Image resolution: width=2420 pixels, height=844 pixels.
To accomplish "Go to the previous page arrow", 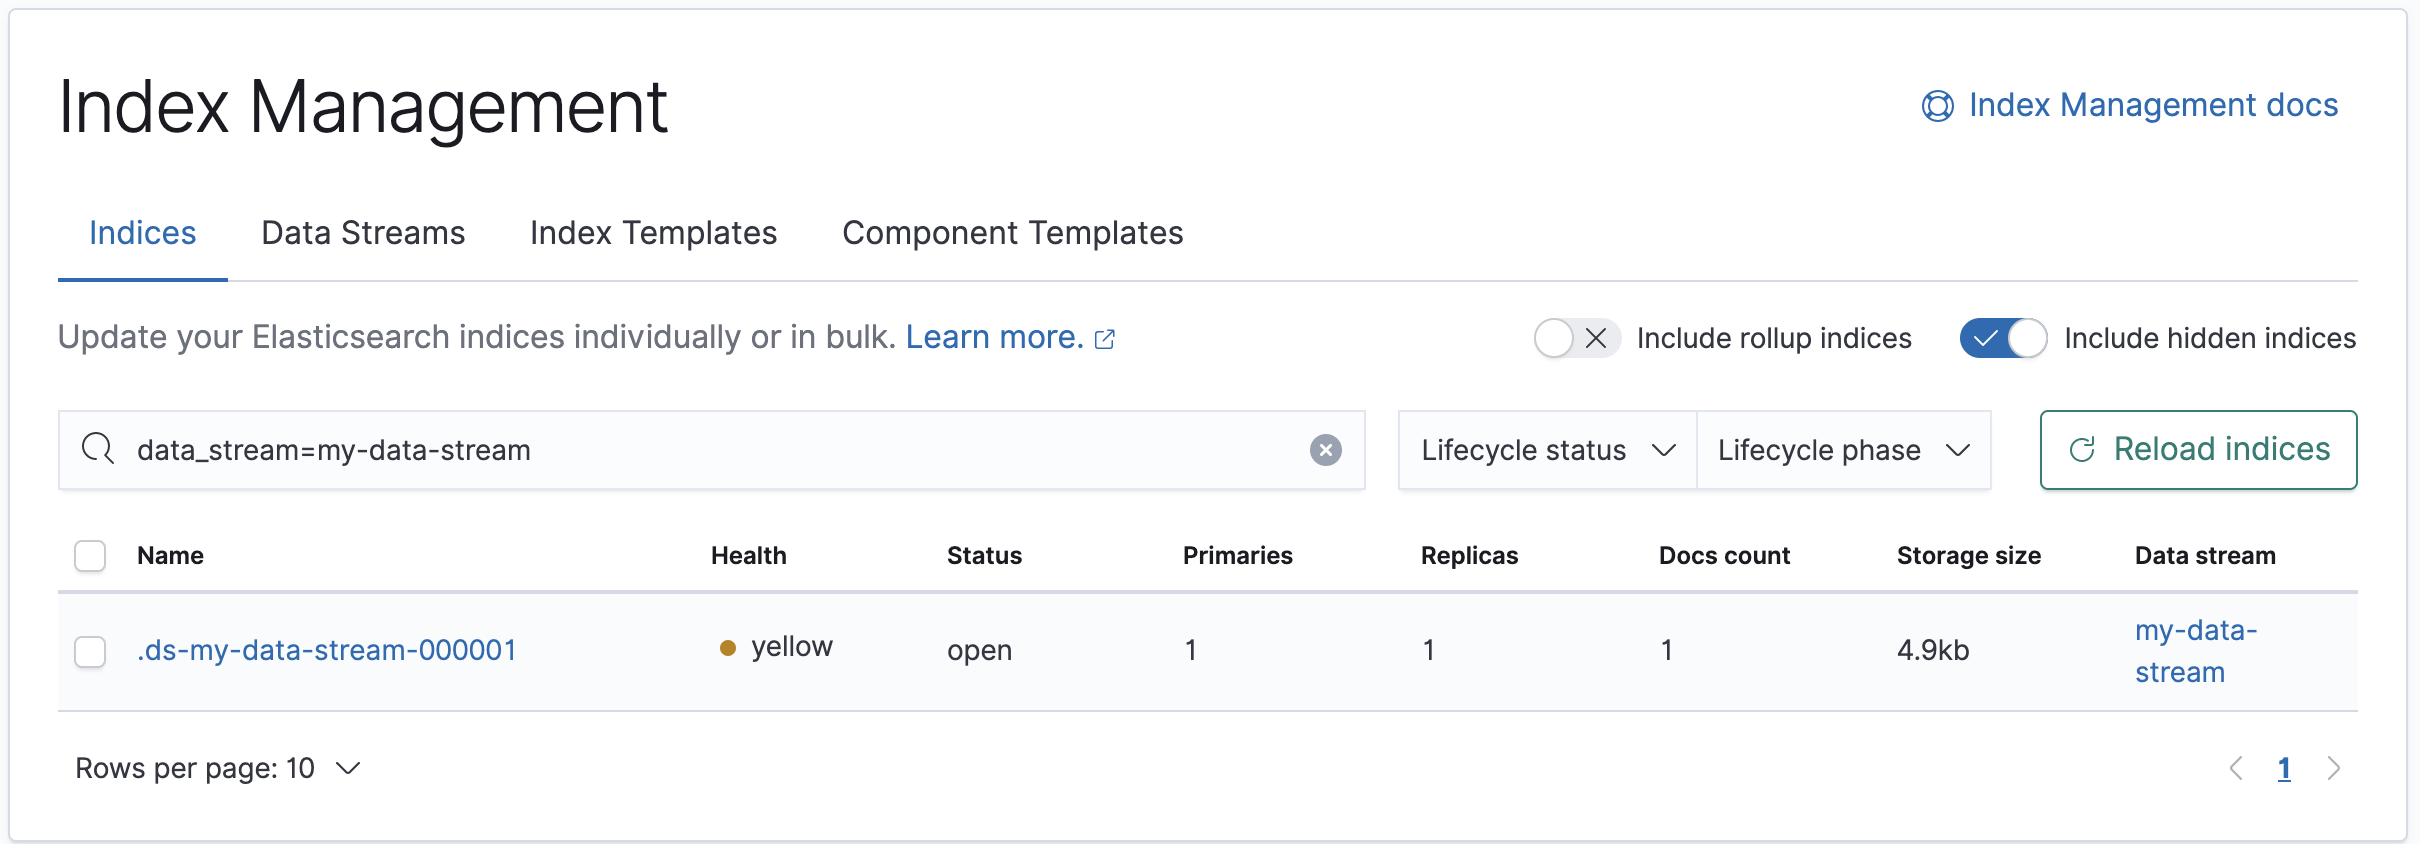I will coord(2237,768).
